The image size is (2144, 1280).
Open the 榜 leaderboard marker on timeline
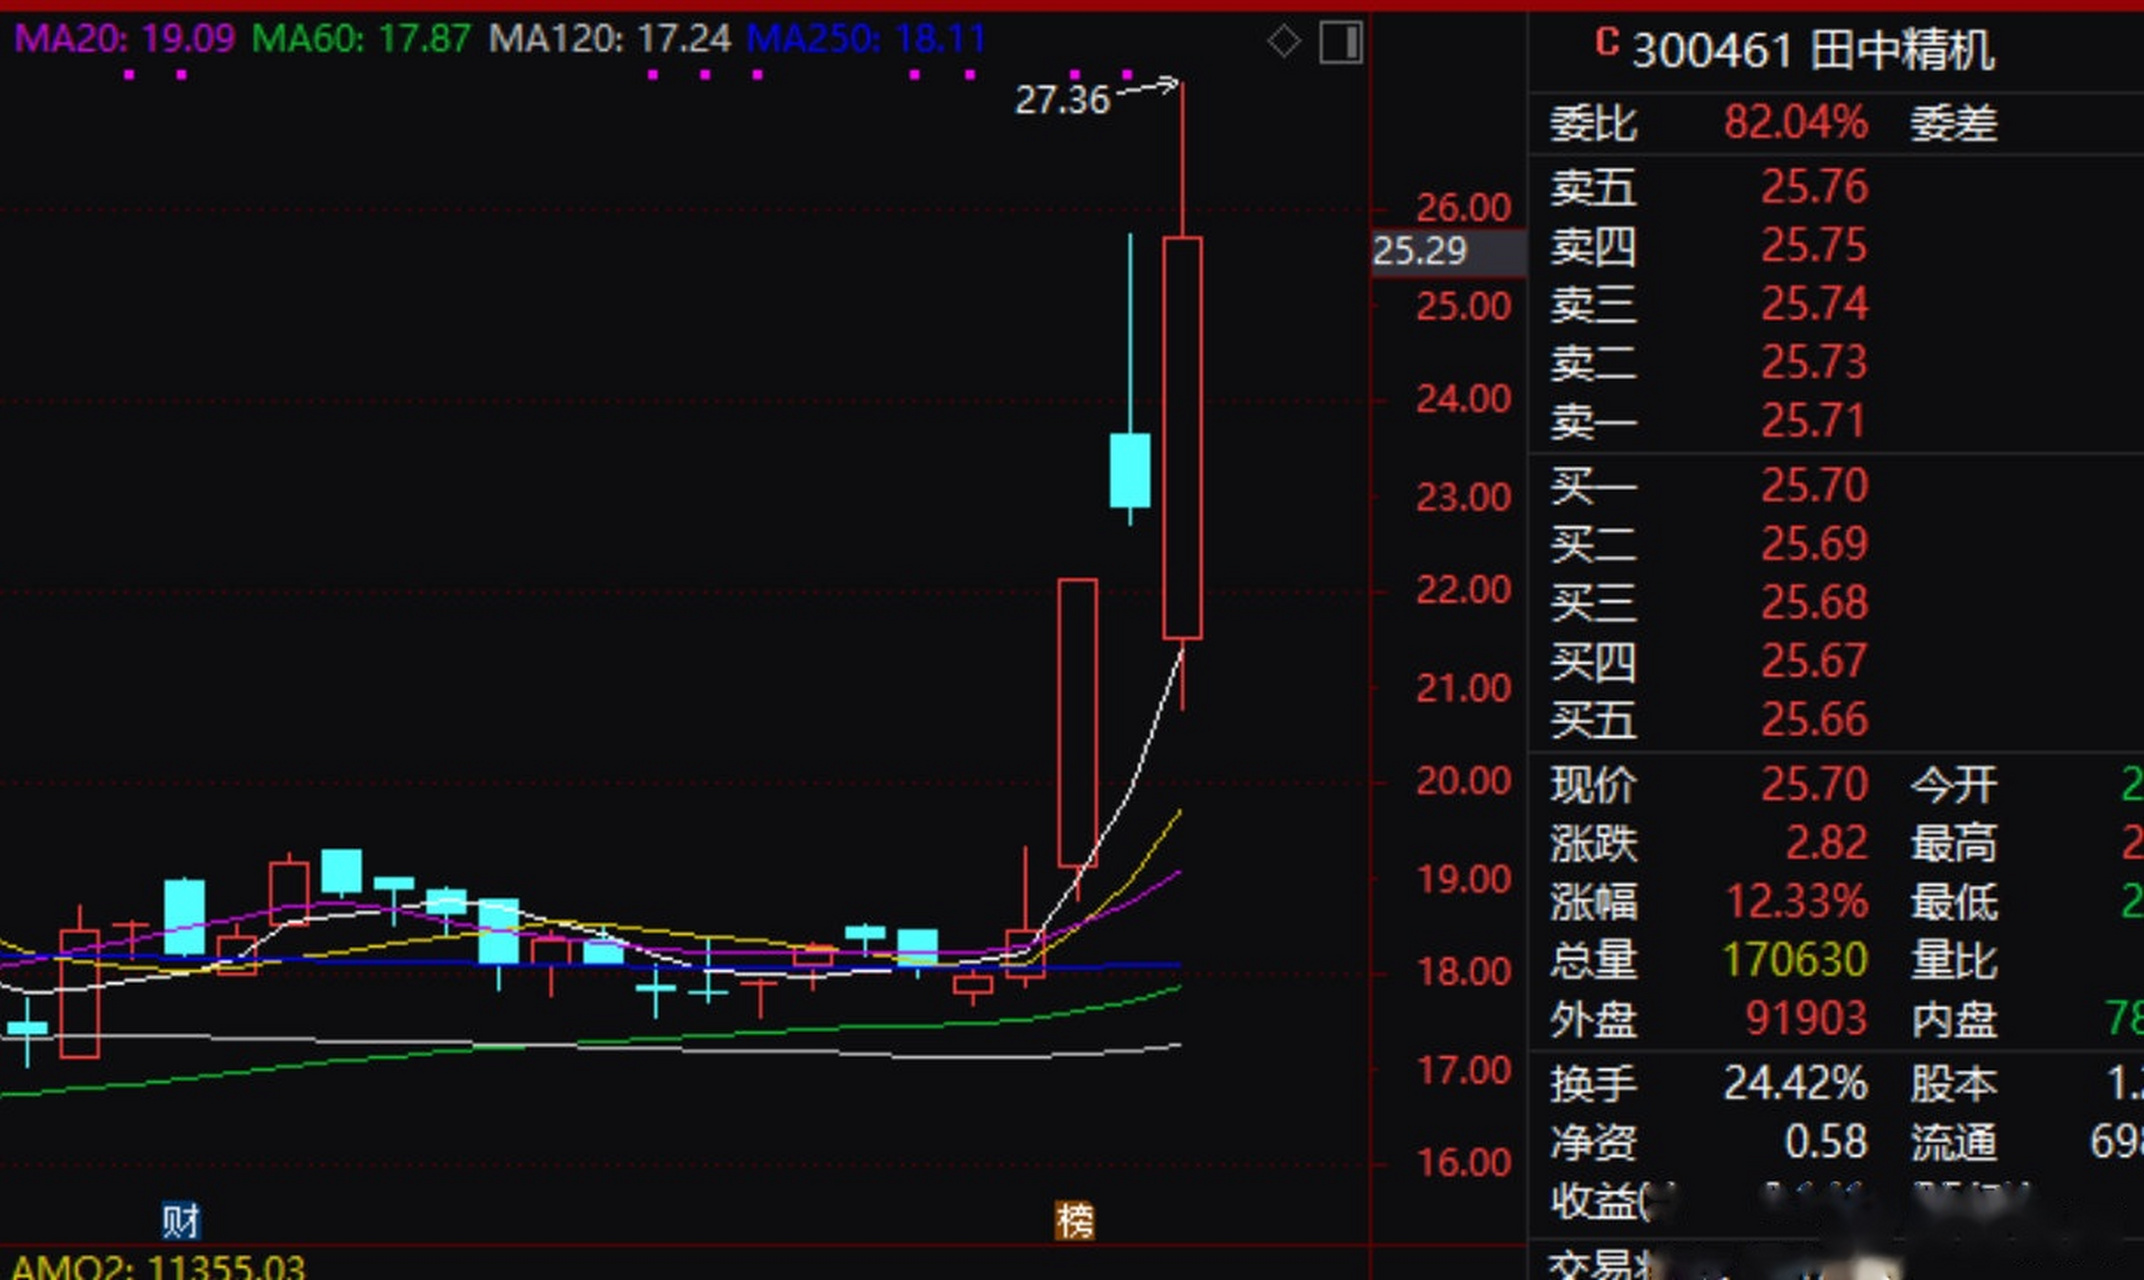pos(1075,1220)
